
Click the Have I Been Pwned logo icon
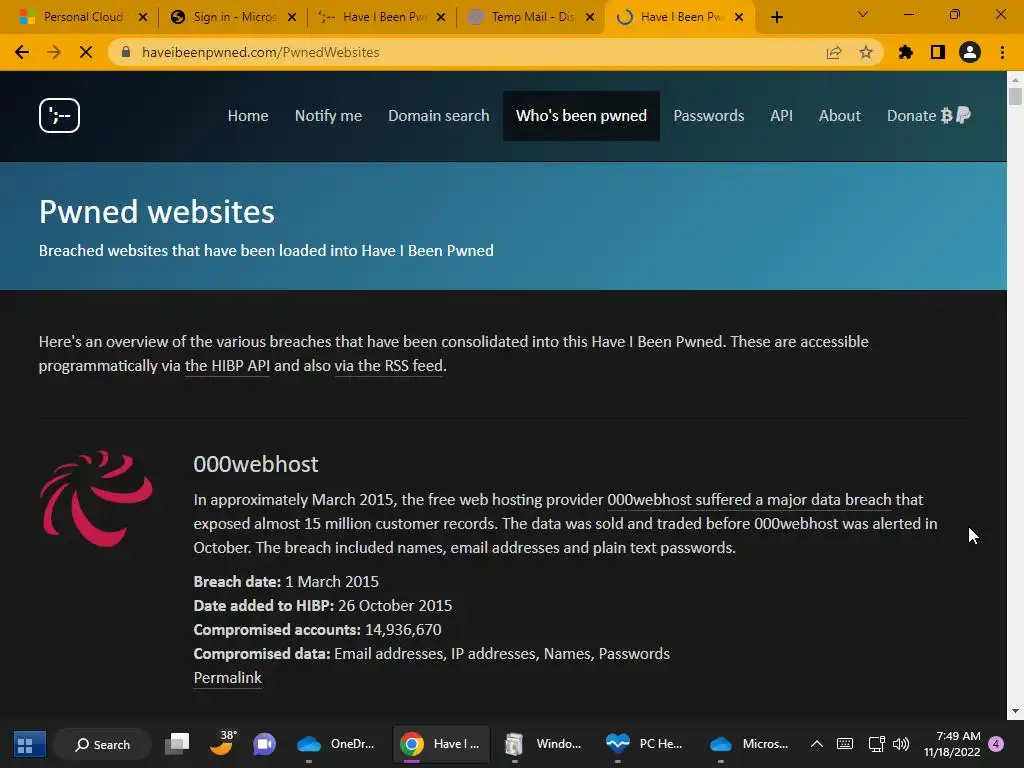pyautogui.click(x=59, y=116)
